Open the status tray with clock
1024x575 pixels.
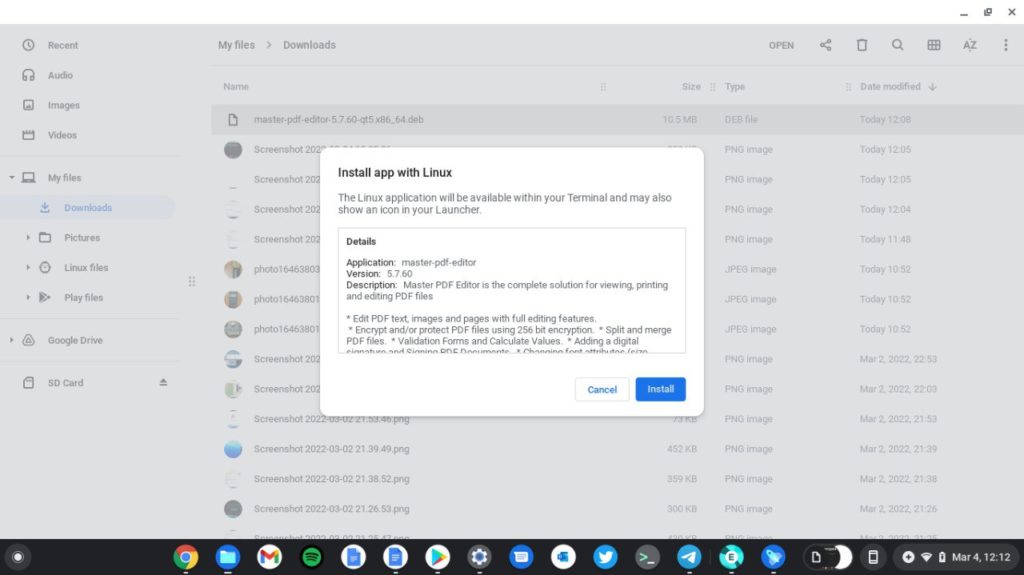pos(955,557)
